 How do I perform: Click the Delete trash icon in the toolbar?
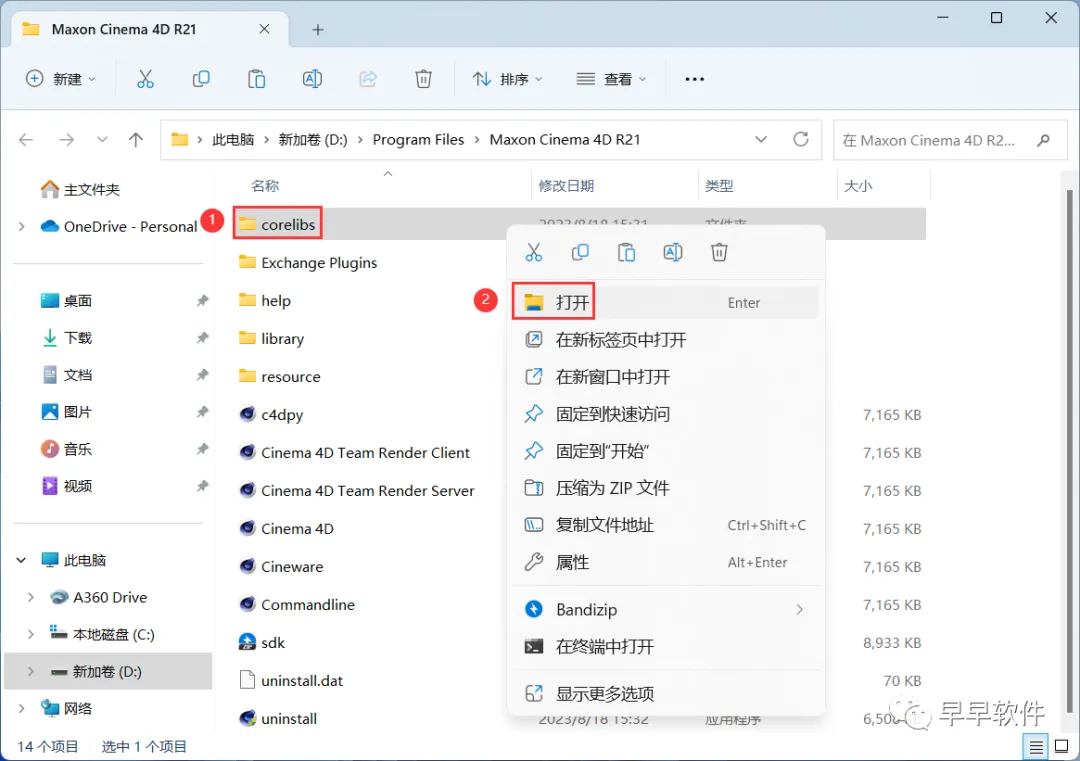424,79
